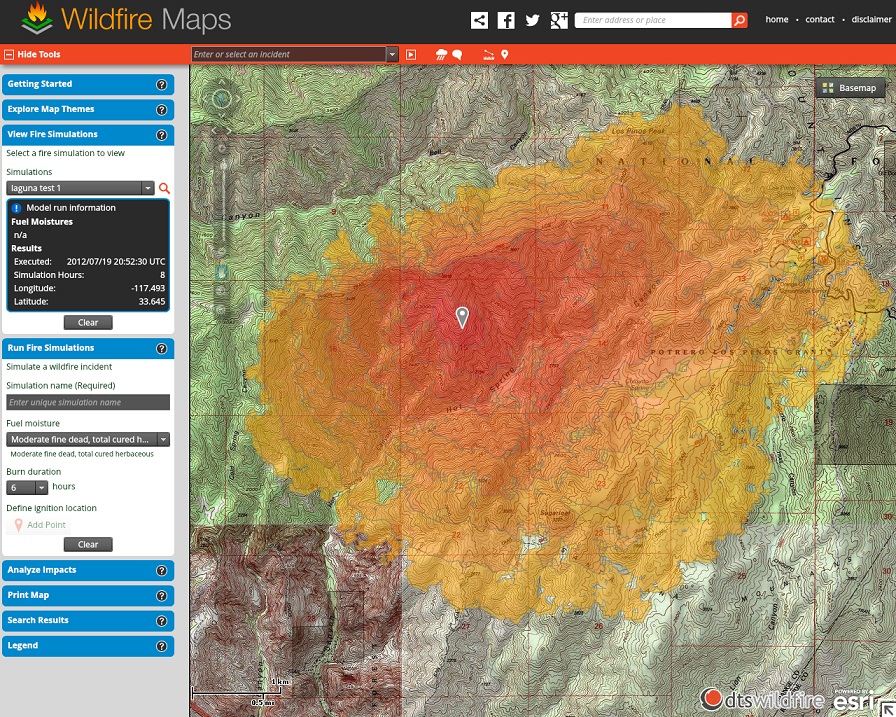Open the Enter or select an incident dropdown

pyautogui.click(x=393, y=55)
